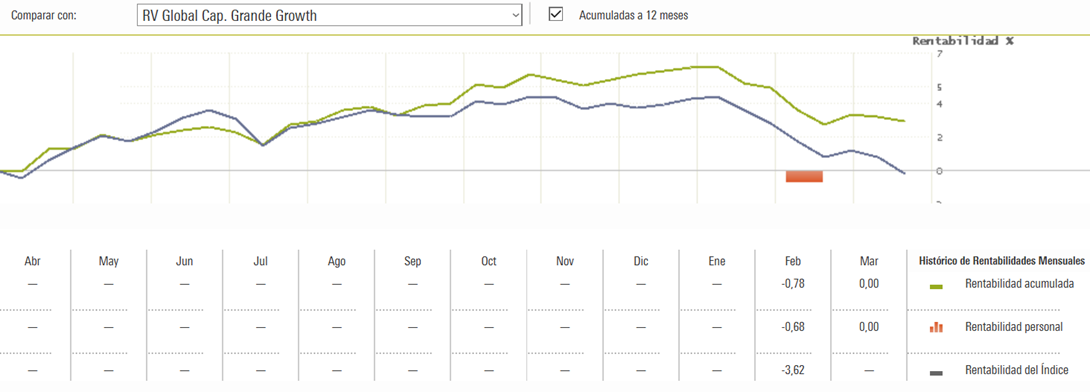
Task: Click the green accumulated line peak in chart
Action: (706, 67)
